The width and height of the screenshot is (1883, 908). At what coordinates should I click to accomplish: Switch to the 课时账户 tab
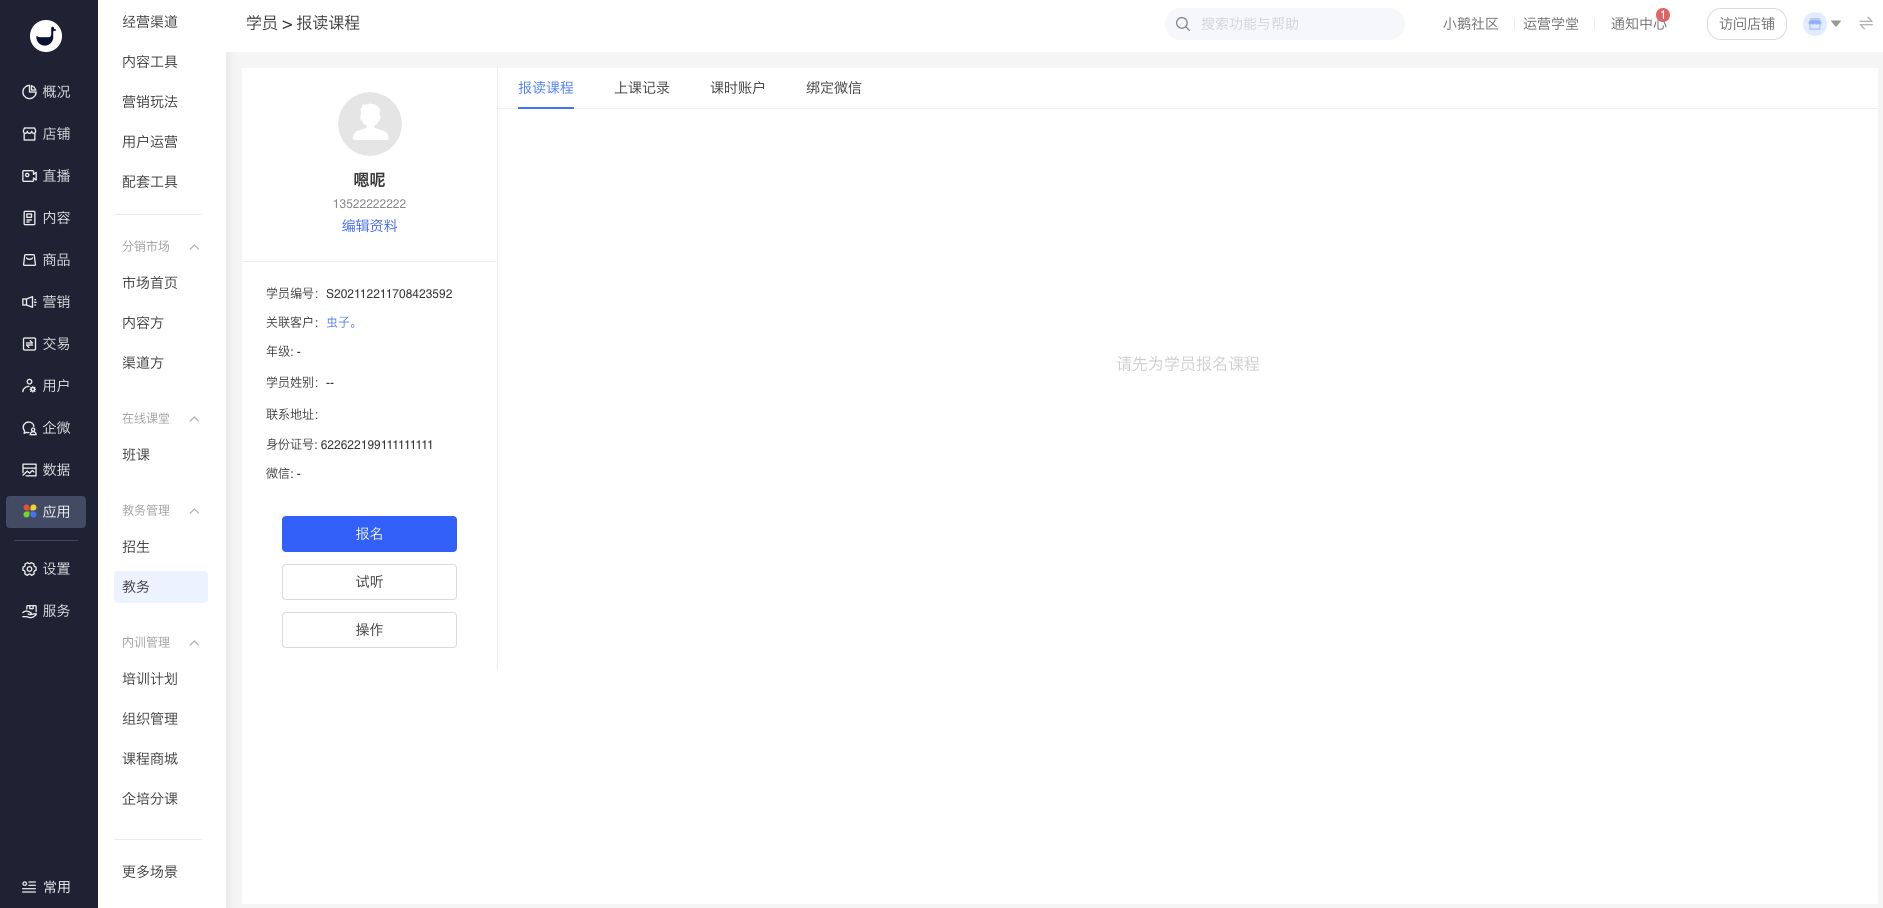click(737, 88)
